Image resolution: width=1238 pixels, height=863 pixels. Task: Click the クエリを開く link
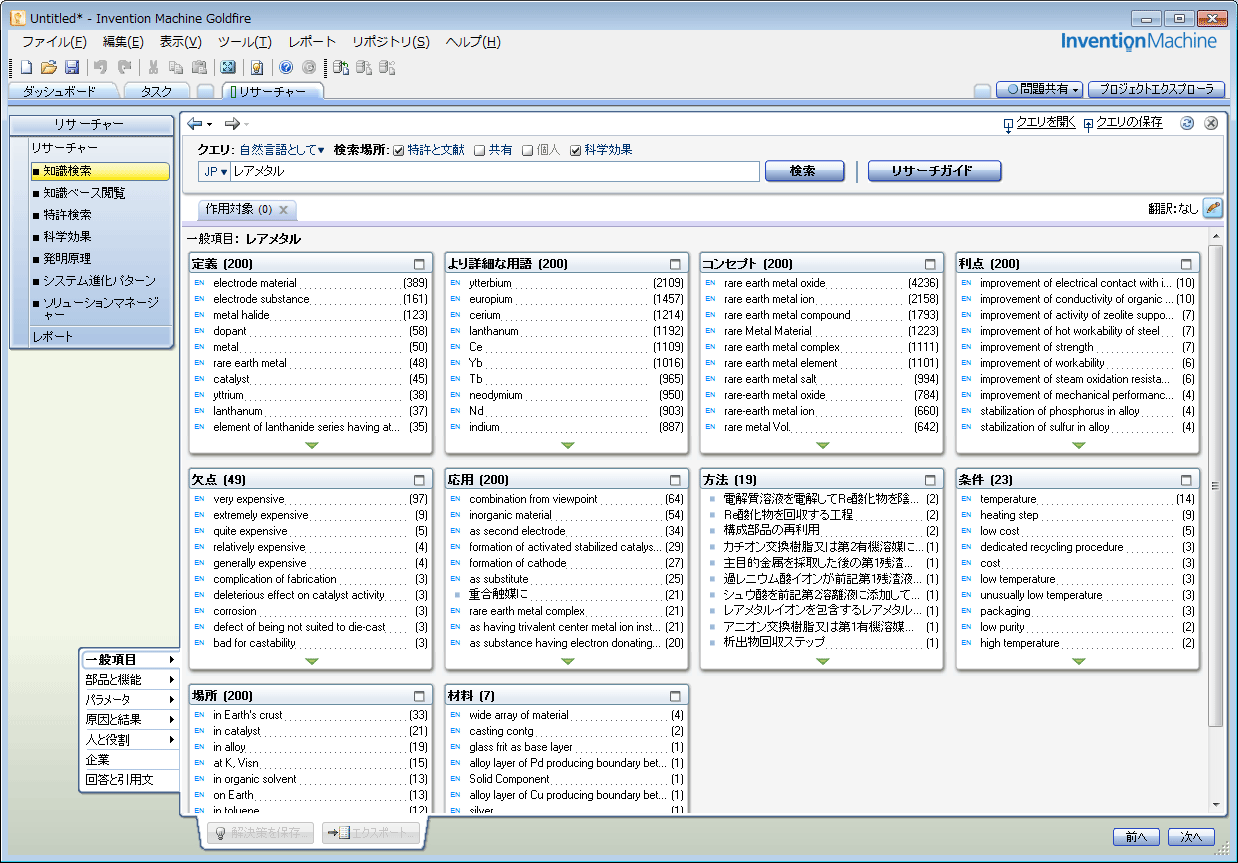point(1046,123)
